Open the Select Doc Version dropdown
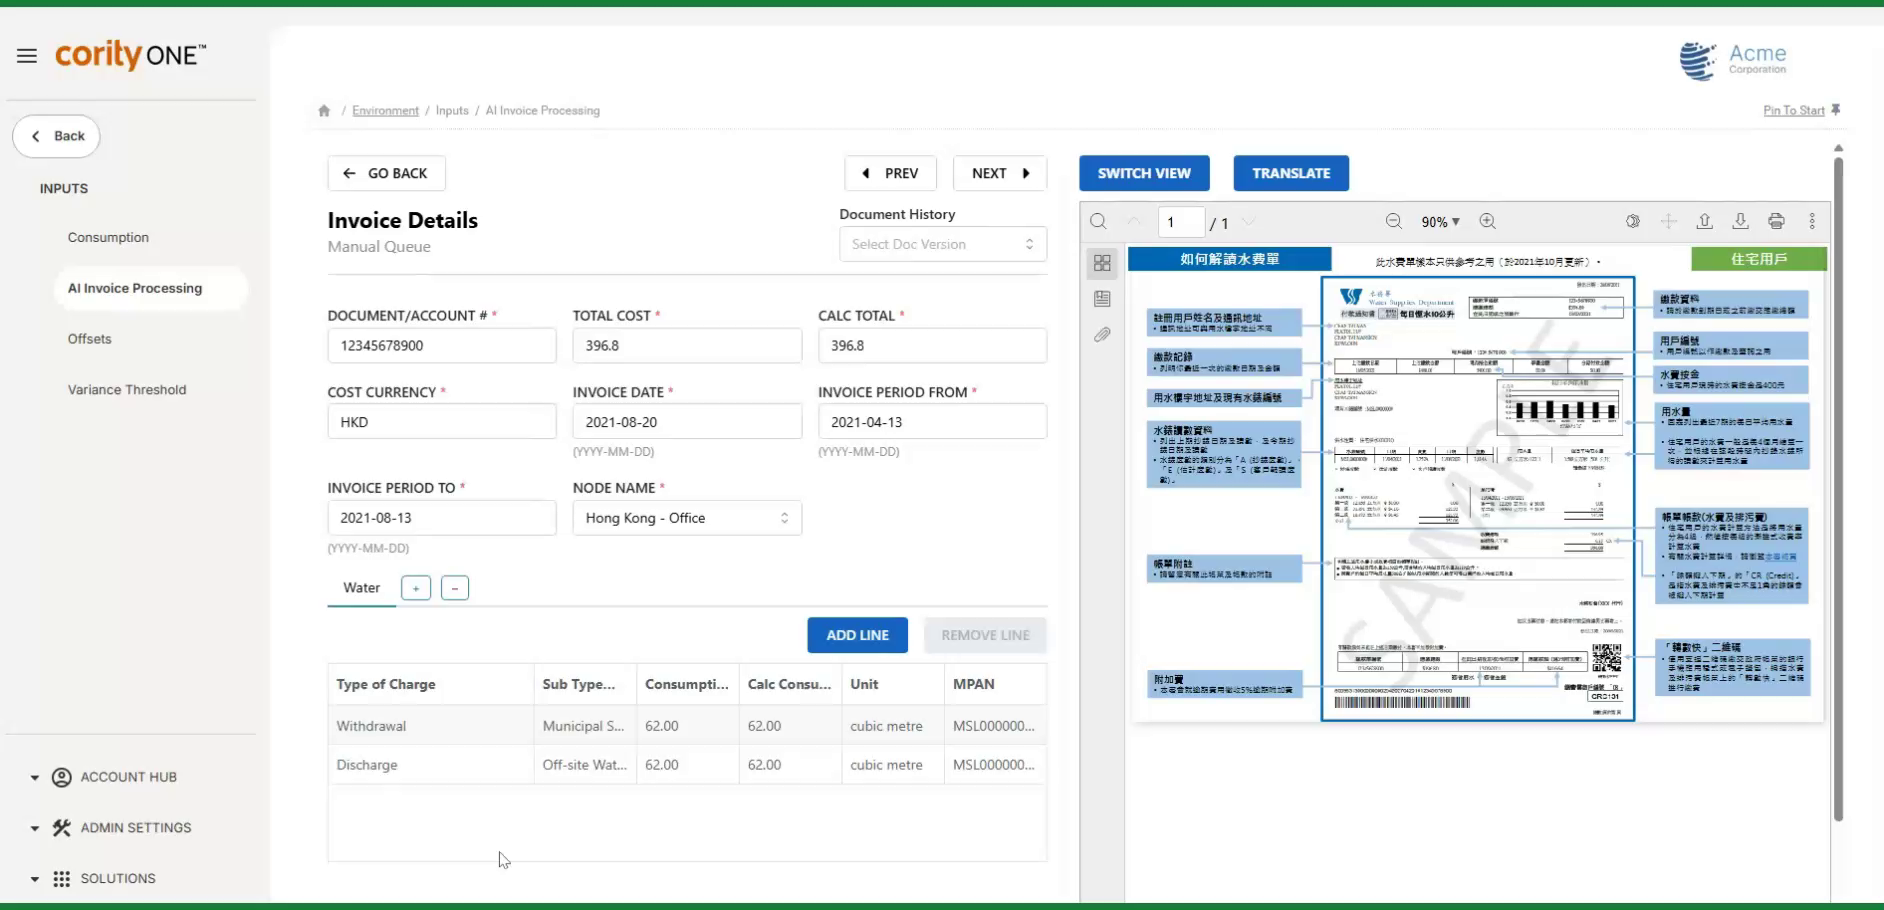Screen dimensions: 1884x910 click(x=941, y=244)
